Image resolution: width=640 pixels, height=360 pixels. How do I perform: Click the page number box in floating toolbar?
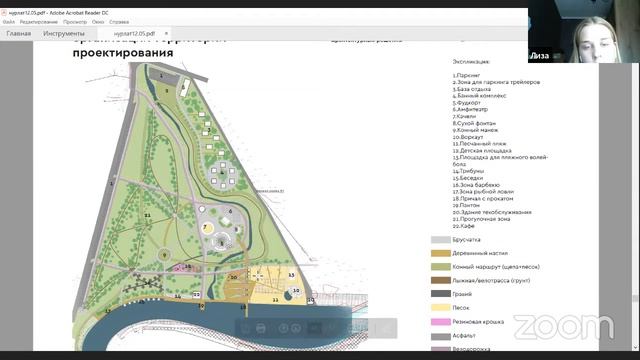pos(314,328)
